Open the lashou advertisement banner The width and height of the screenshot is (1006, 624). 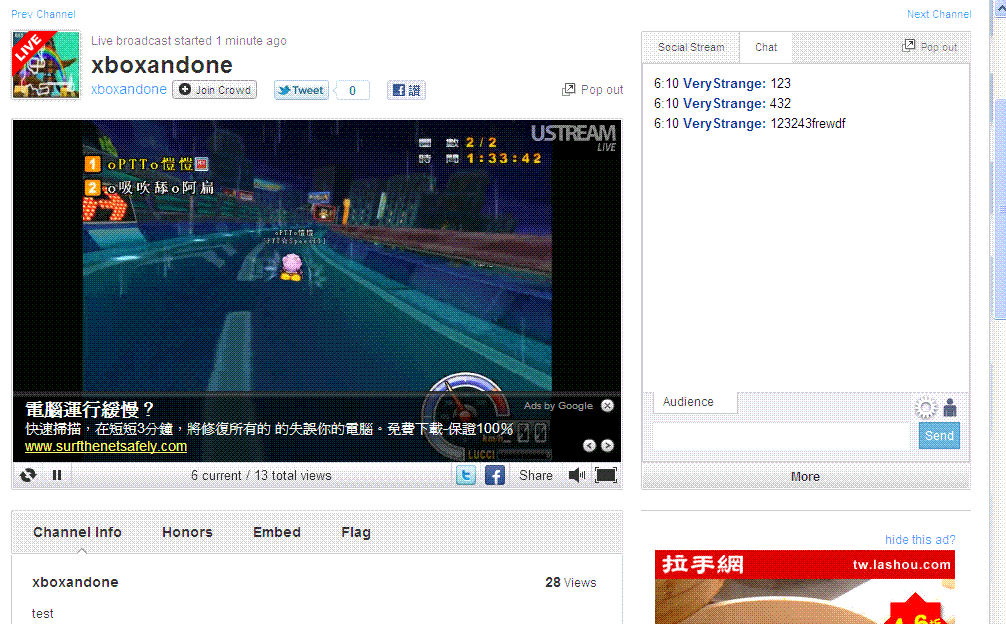(x=805, y=587)
